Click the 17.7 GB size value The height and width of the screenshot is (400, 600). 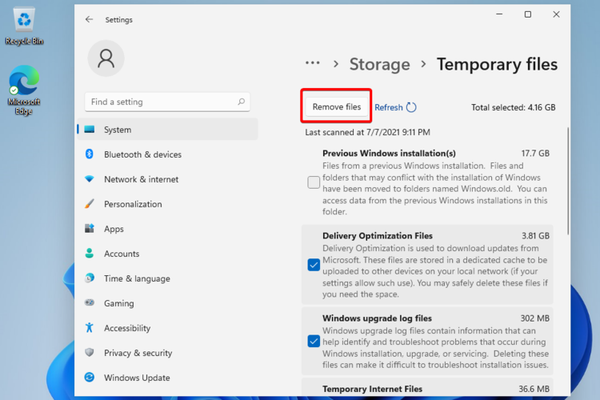pyautogui.click(x=535, y=153)
